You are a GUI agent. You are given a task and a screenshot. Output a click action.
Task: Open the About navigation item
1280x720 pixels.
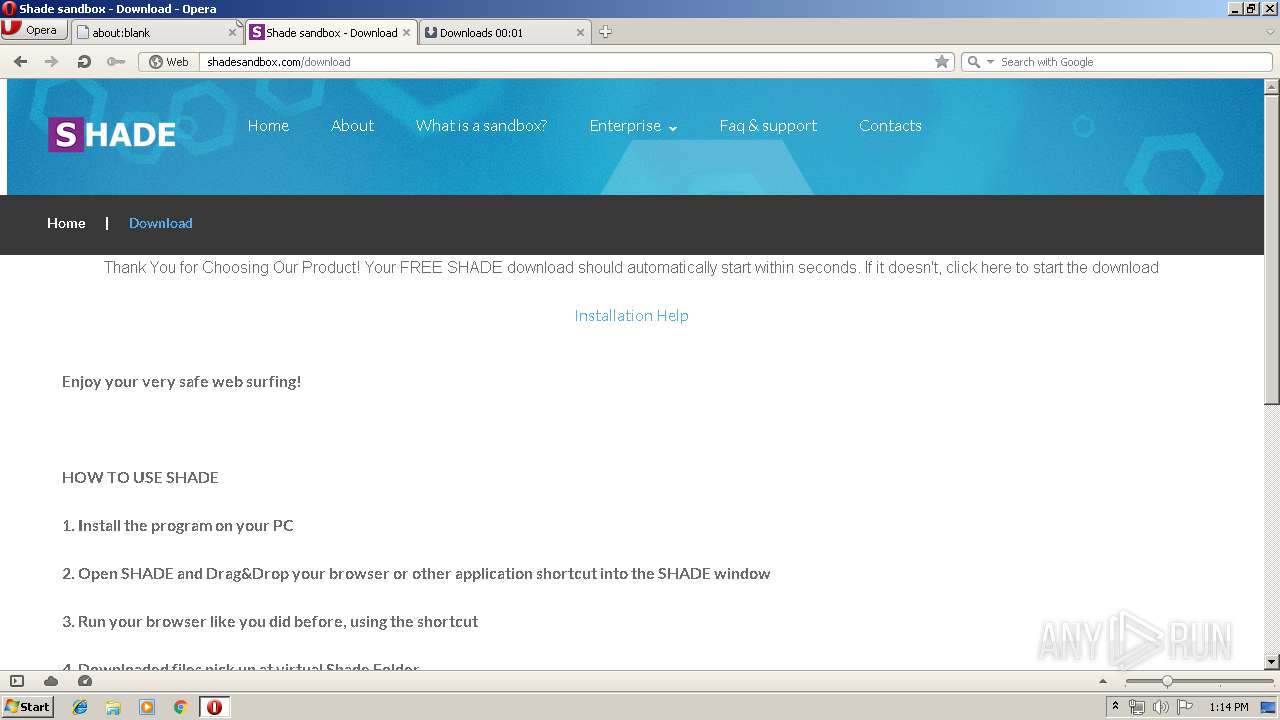(x=352, y=126)
